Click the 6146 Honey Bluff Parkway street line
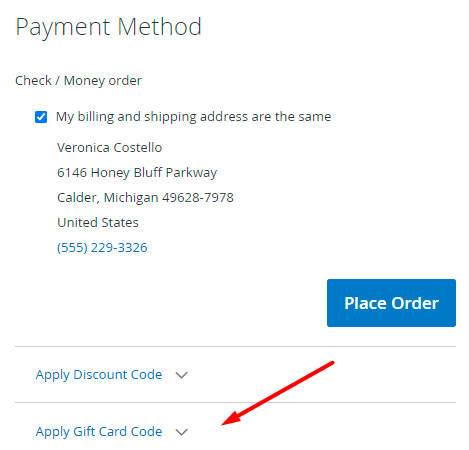Viewport: 469px width, 450px height. coord(137,173)
